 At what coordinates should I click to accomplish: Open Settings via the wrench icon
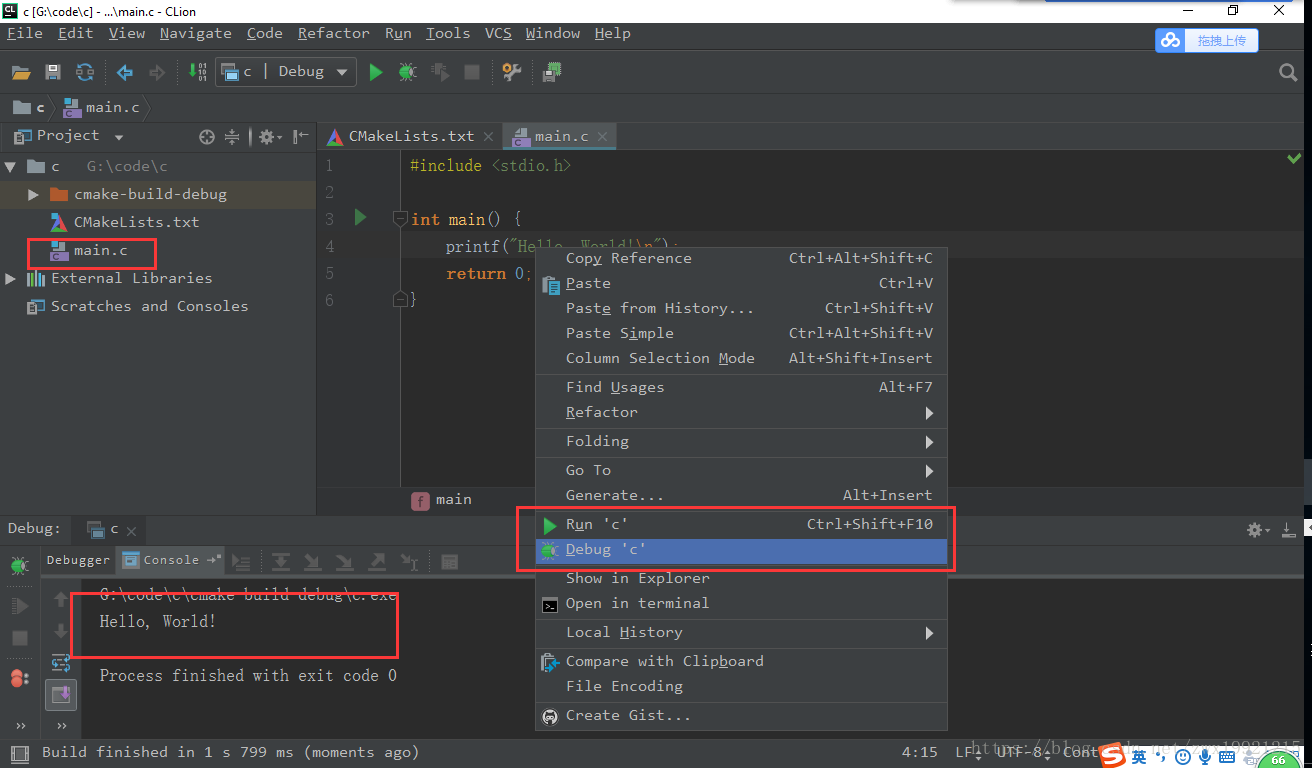tap(512, 72)
